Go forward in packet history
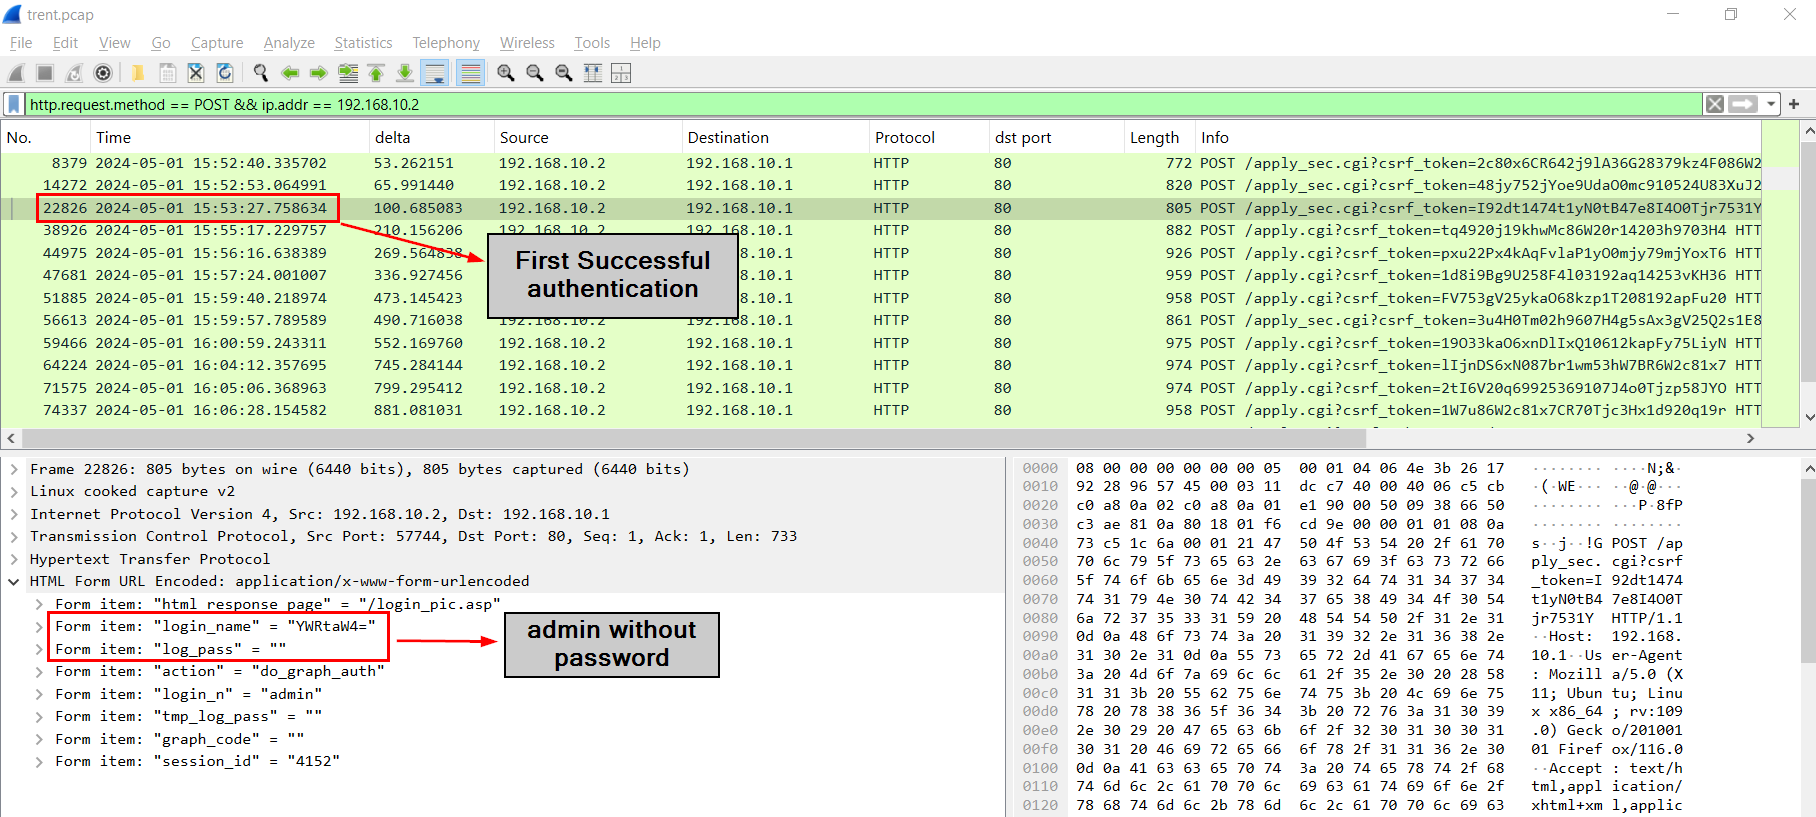This screenshot has width=1816, height=817. (x=319, y=73)
